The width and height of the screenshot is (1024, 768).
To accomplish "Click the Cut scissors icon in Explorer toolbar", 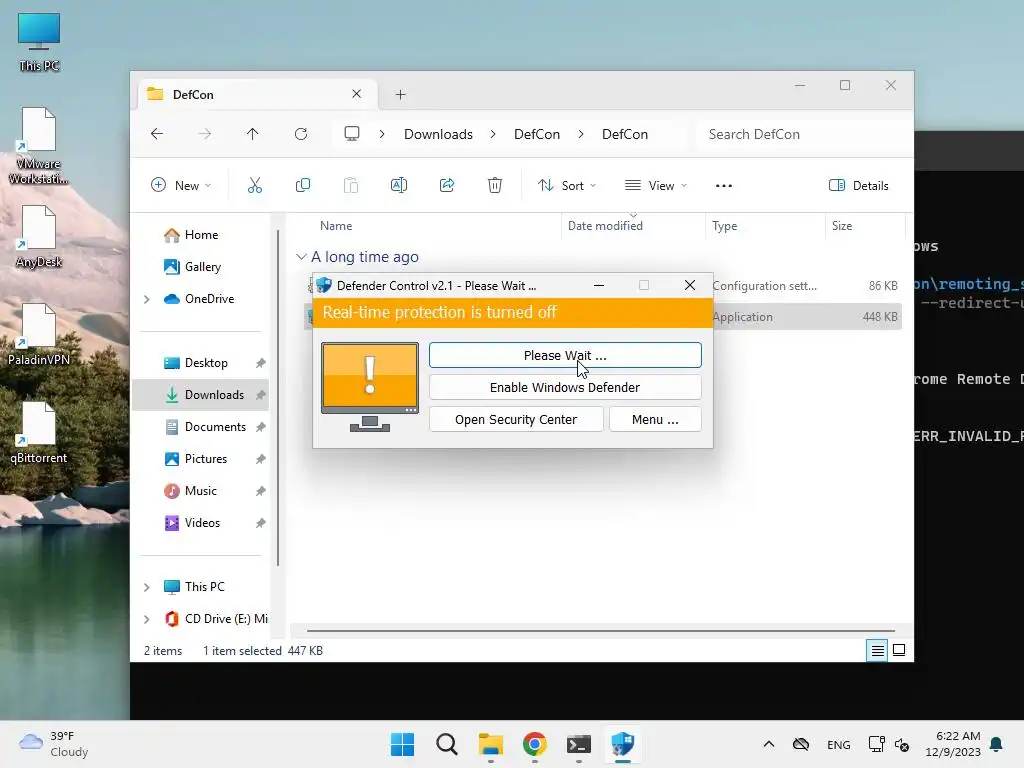I will 255,185.
